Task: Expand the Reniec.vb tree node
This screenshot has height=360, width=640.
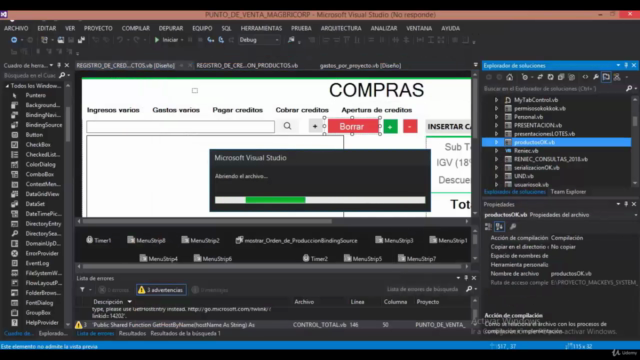Action: [496, 151]
